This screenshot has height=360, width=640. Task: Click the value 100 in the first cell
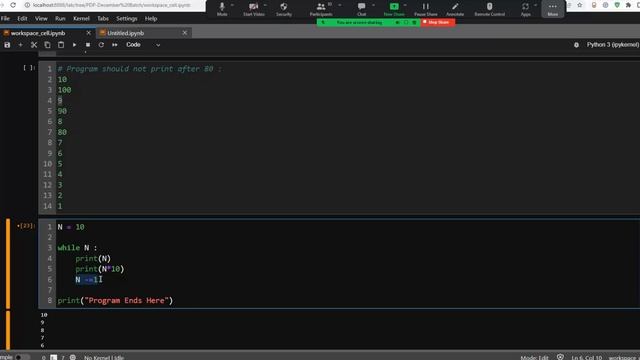click(64, 90)
